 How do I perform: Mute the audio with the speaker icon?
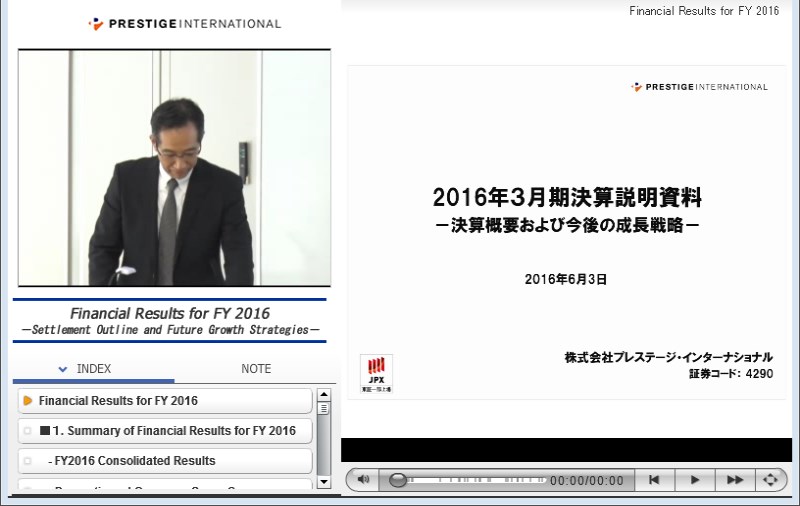pyautogui.click(x=363, y=479)
